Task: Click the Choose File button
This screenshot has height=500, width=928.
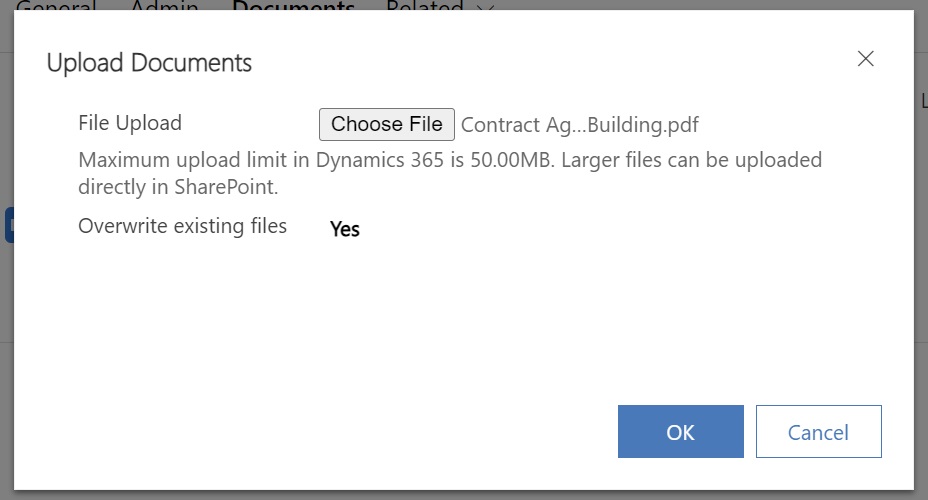Action: point(386,124)
